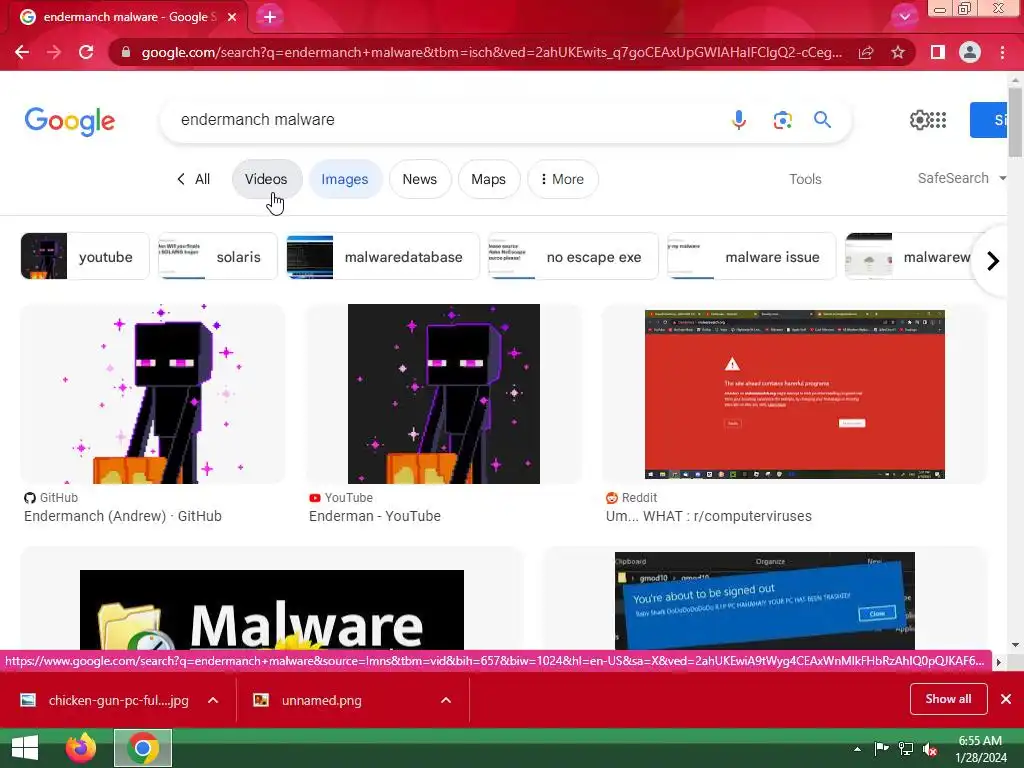Click the muted volume tray icon
Image resolution: width=1024 pixels, height=768 pixels.
click(930, 749)
